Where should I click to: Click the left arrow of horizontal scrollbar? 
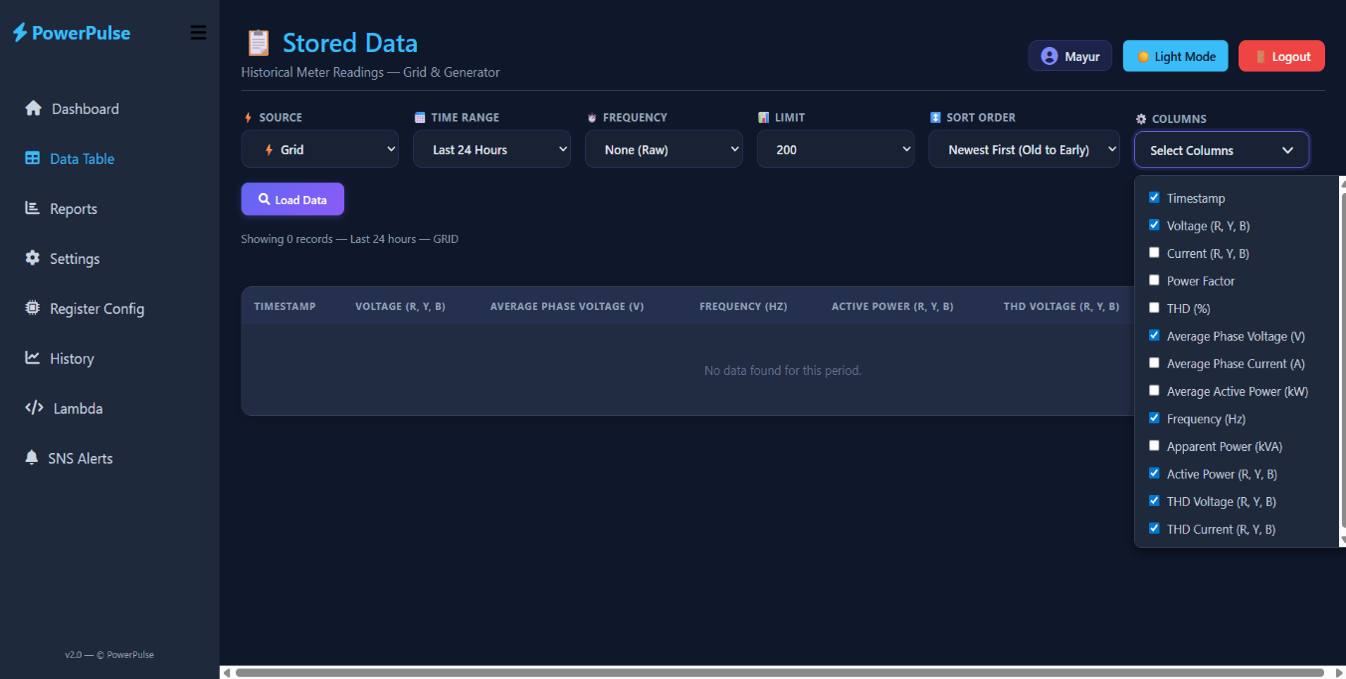[x=227, y=672]
